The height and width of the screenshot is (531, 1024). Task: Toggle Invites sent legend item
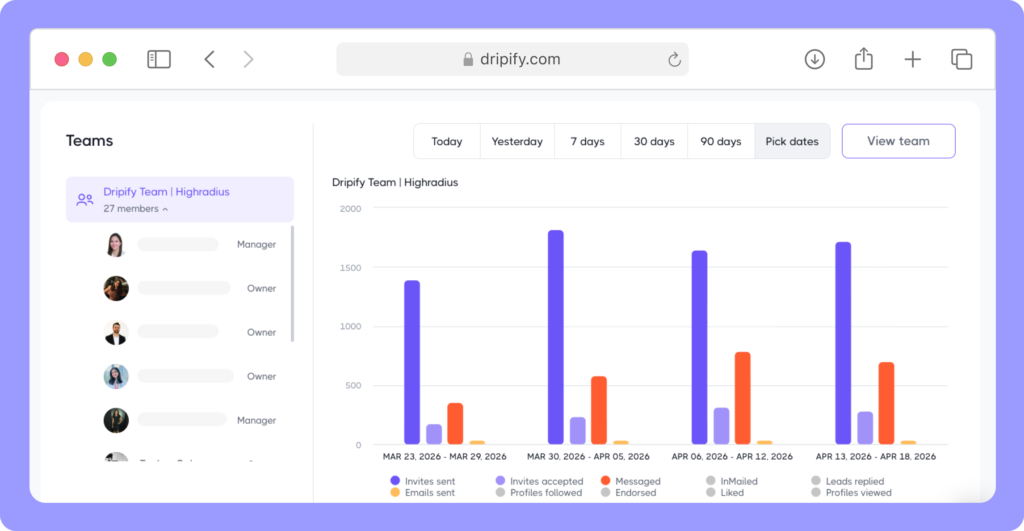[x=423, y=481]
